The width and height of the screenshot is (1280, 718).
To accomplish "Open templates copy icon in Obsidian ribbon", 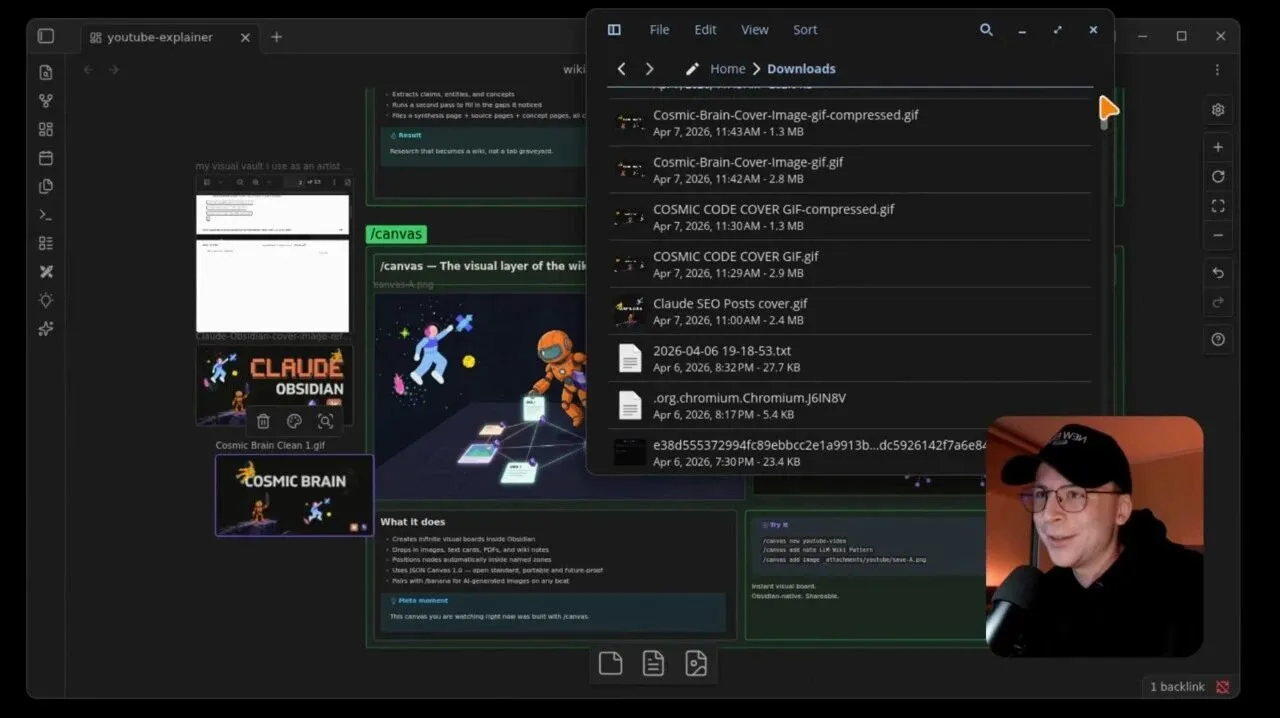I will coord(46,186).
